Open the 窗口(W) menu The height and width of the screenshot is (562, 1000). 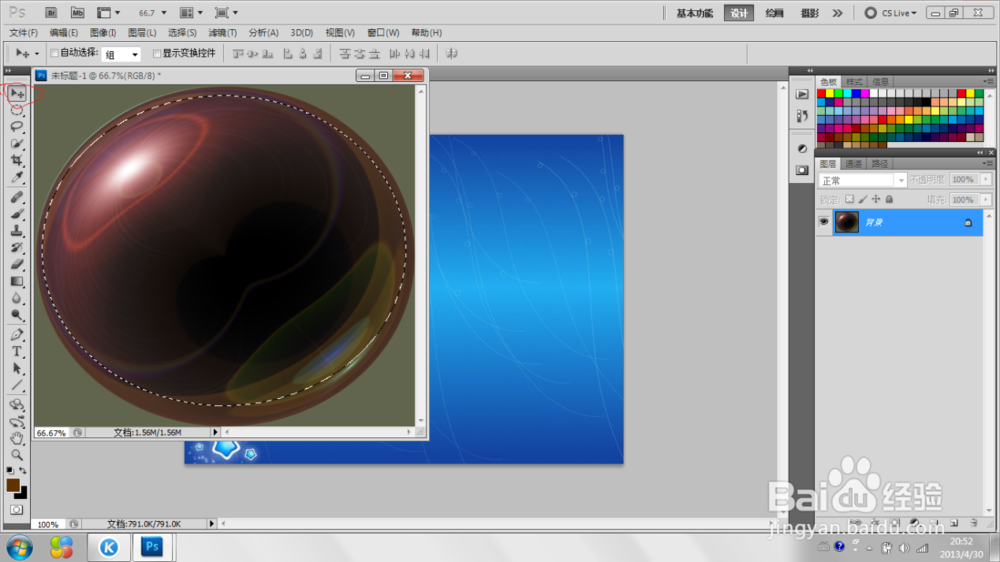click(x=383, y=33)
